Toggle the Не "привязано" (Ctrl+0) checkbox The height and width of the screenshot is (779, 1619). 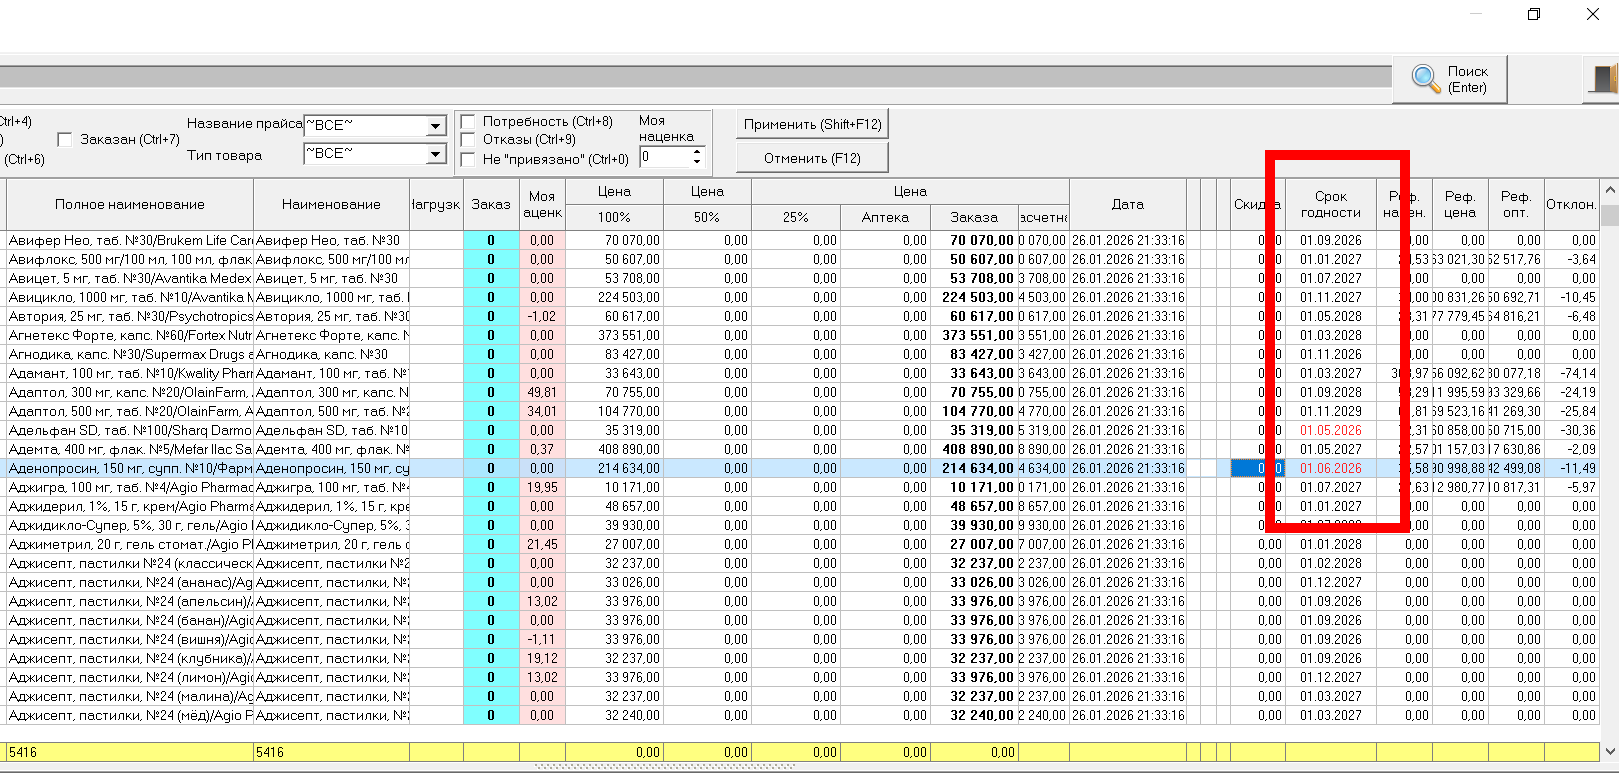468,159
